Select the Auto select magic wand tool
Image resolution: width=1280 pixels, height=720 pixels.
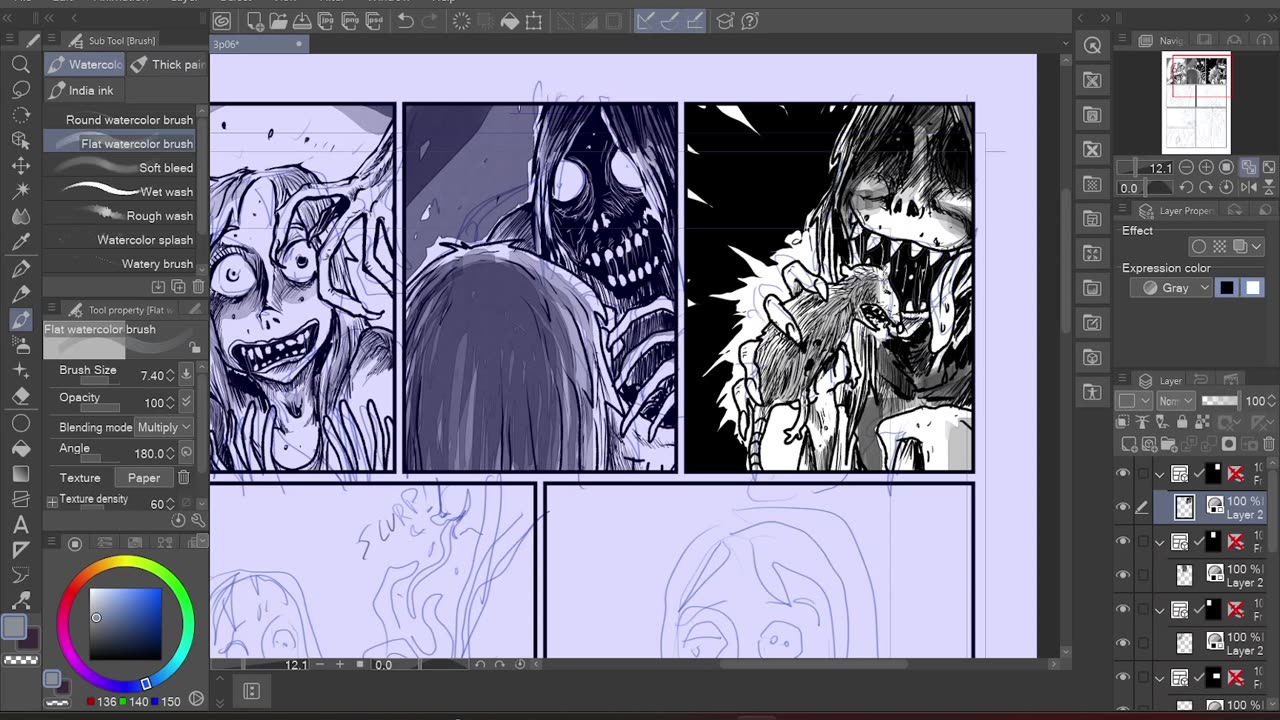(x=20, y=191)
